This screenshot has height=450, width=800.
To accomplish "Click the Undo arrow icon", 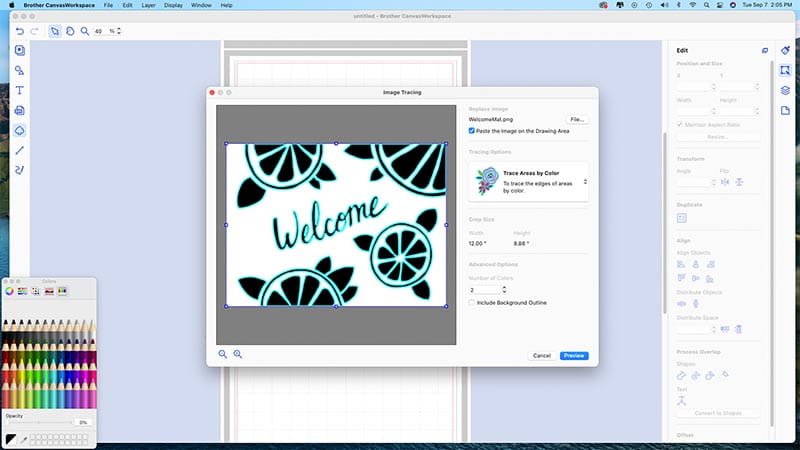I will (x=19, y=31).
